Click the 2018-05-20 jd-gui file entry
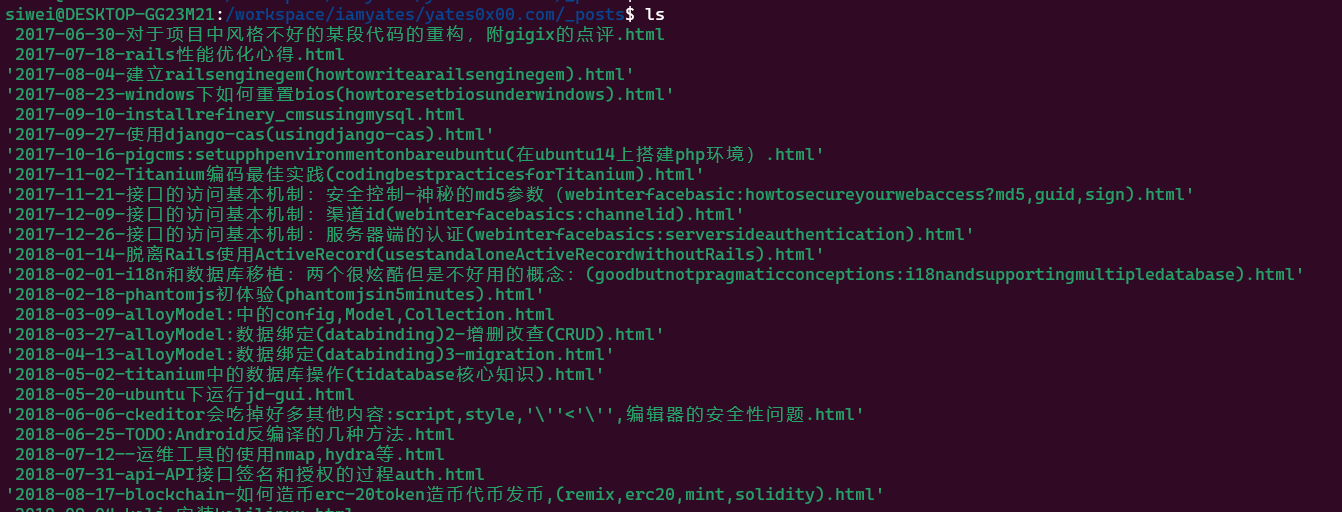Viewport: 1342px width, 512px height. (x=185, y=394)
